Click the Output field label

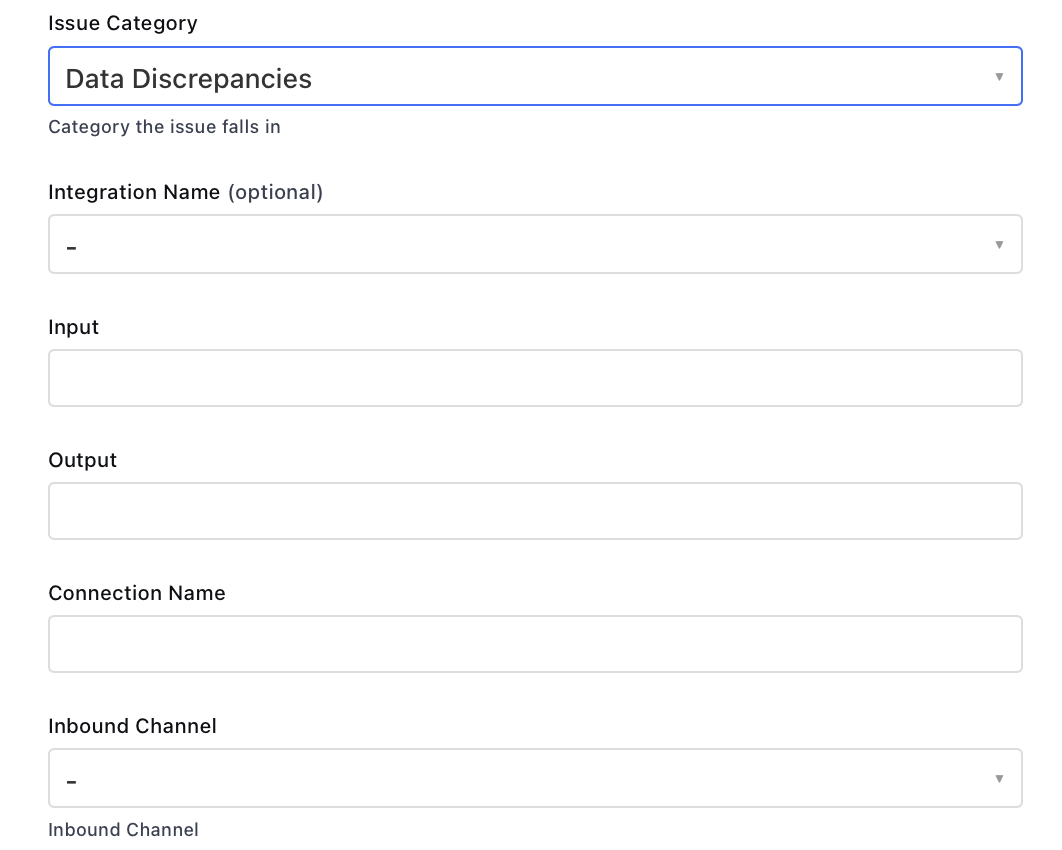(x=82, y=460)
